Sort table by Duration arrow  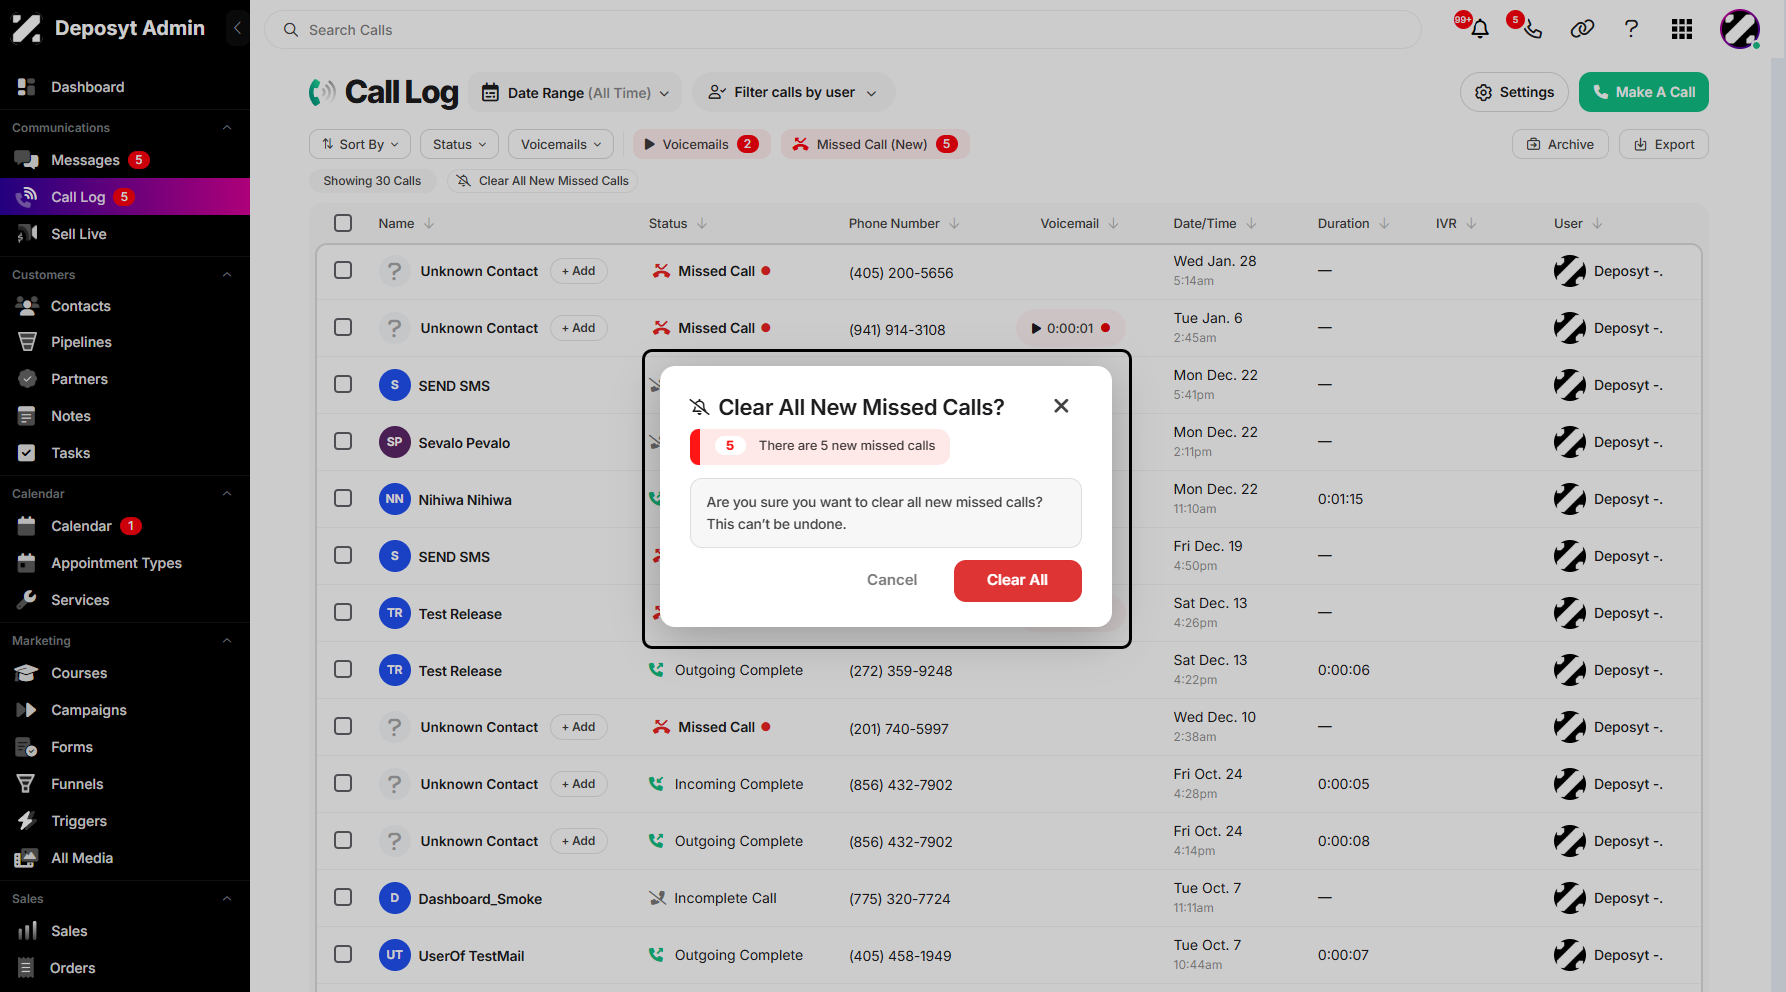coord(1384,223)
